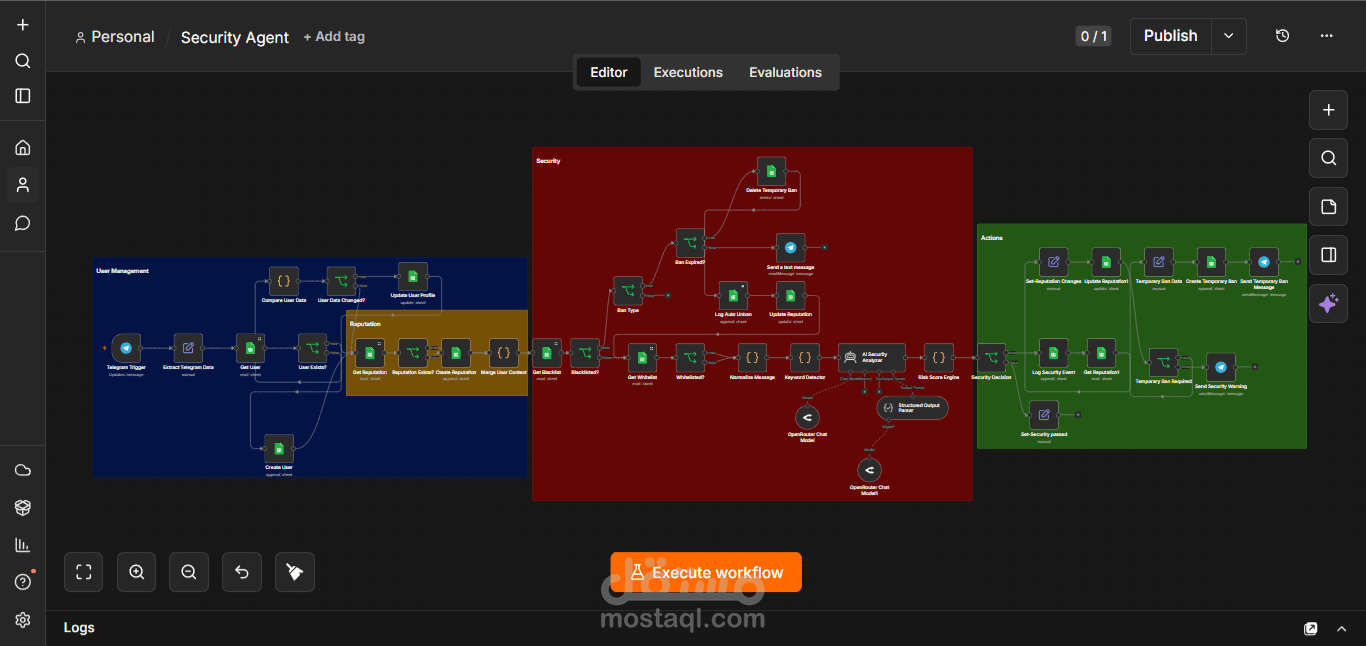
Task: Click the Log Auto Unban node
Action: pos(733,296)
